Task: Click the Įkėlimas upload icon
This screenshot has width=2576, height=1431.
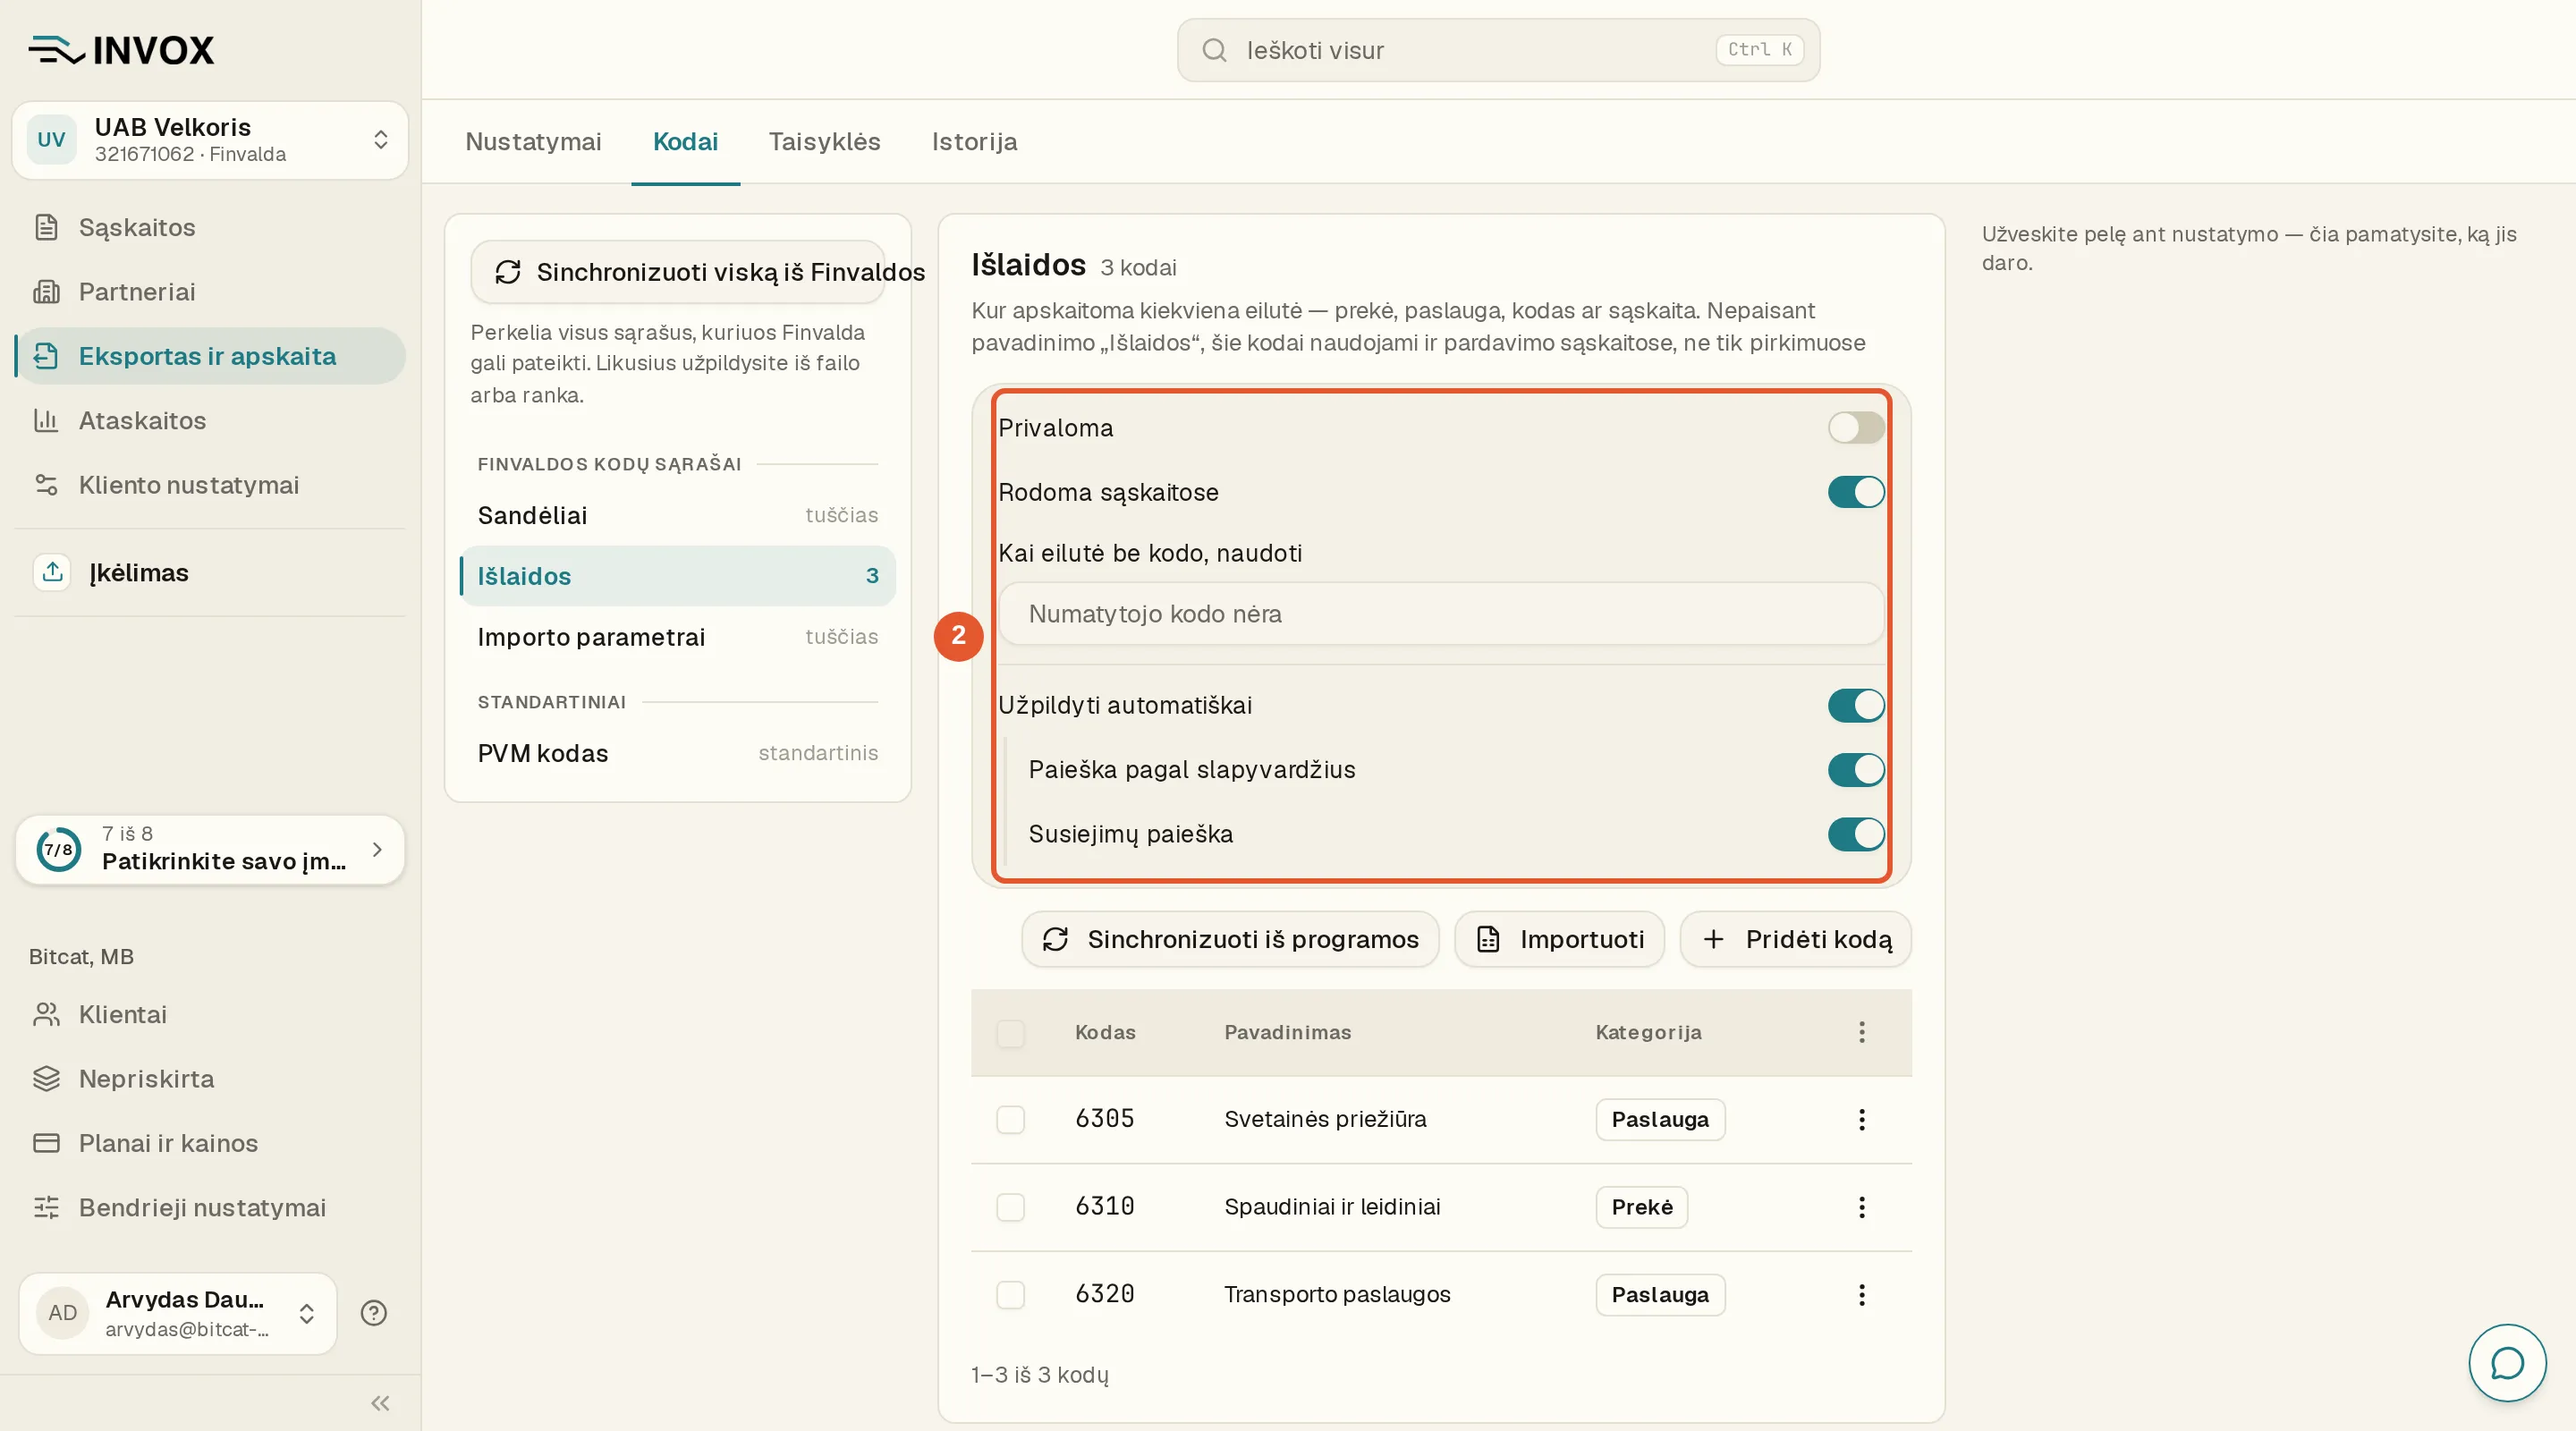Action: tap(52, 573)
